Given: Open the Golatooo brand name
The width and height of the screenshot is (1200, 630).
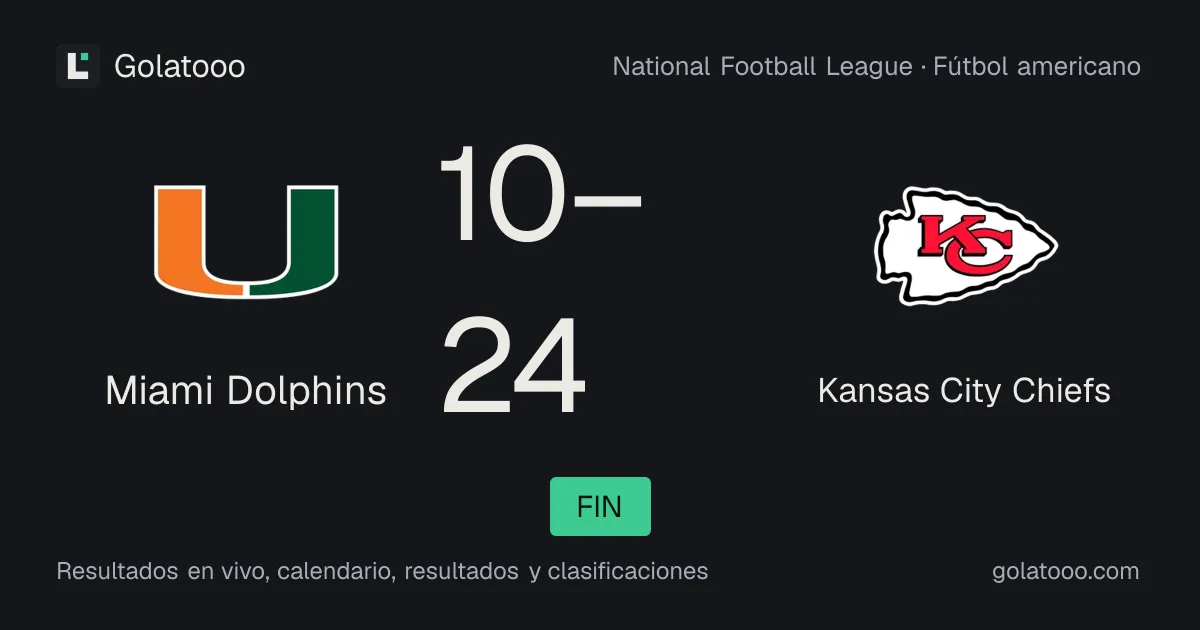Looking at the screenshot, I should (x=180, y=67).
